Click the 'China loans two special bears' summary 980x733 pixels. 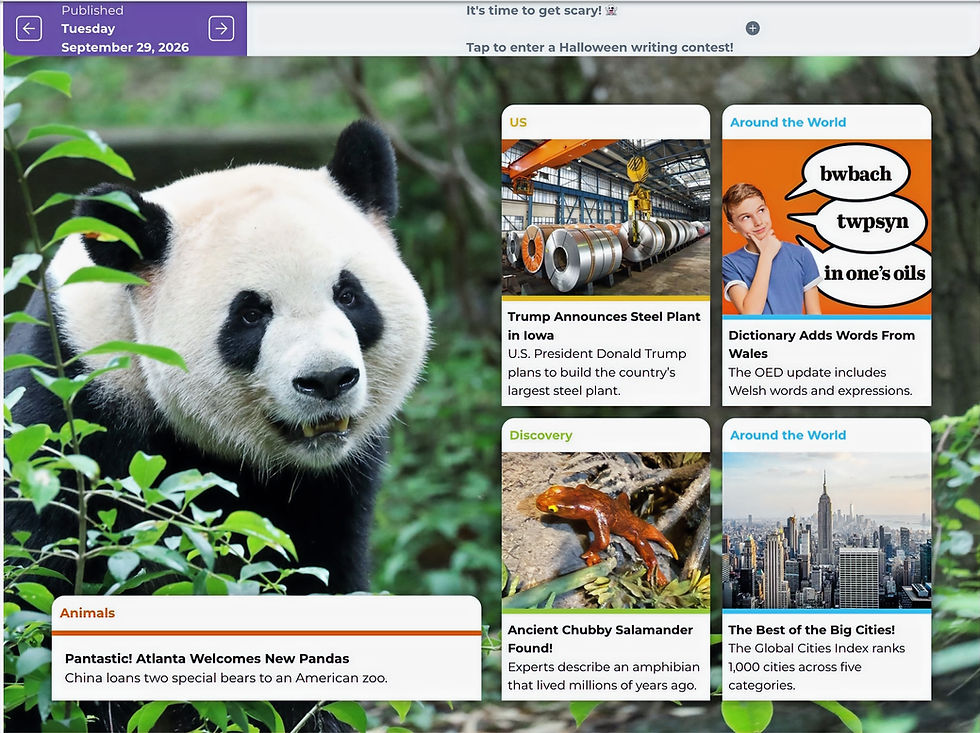coord(226,678)
